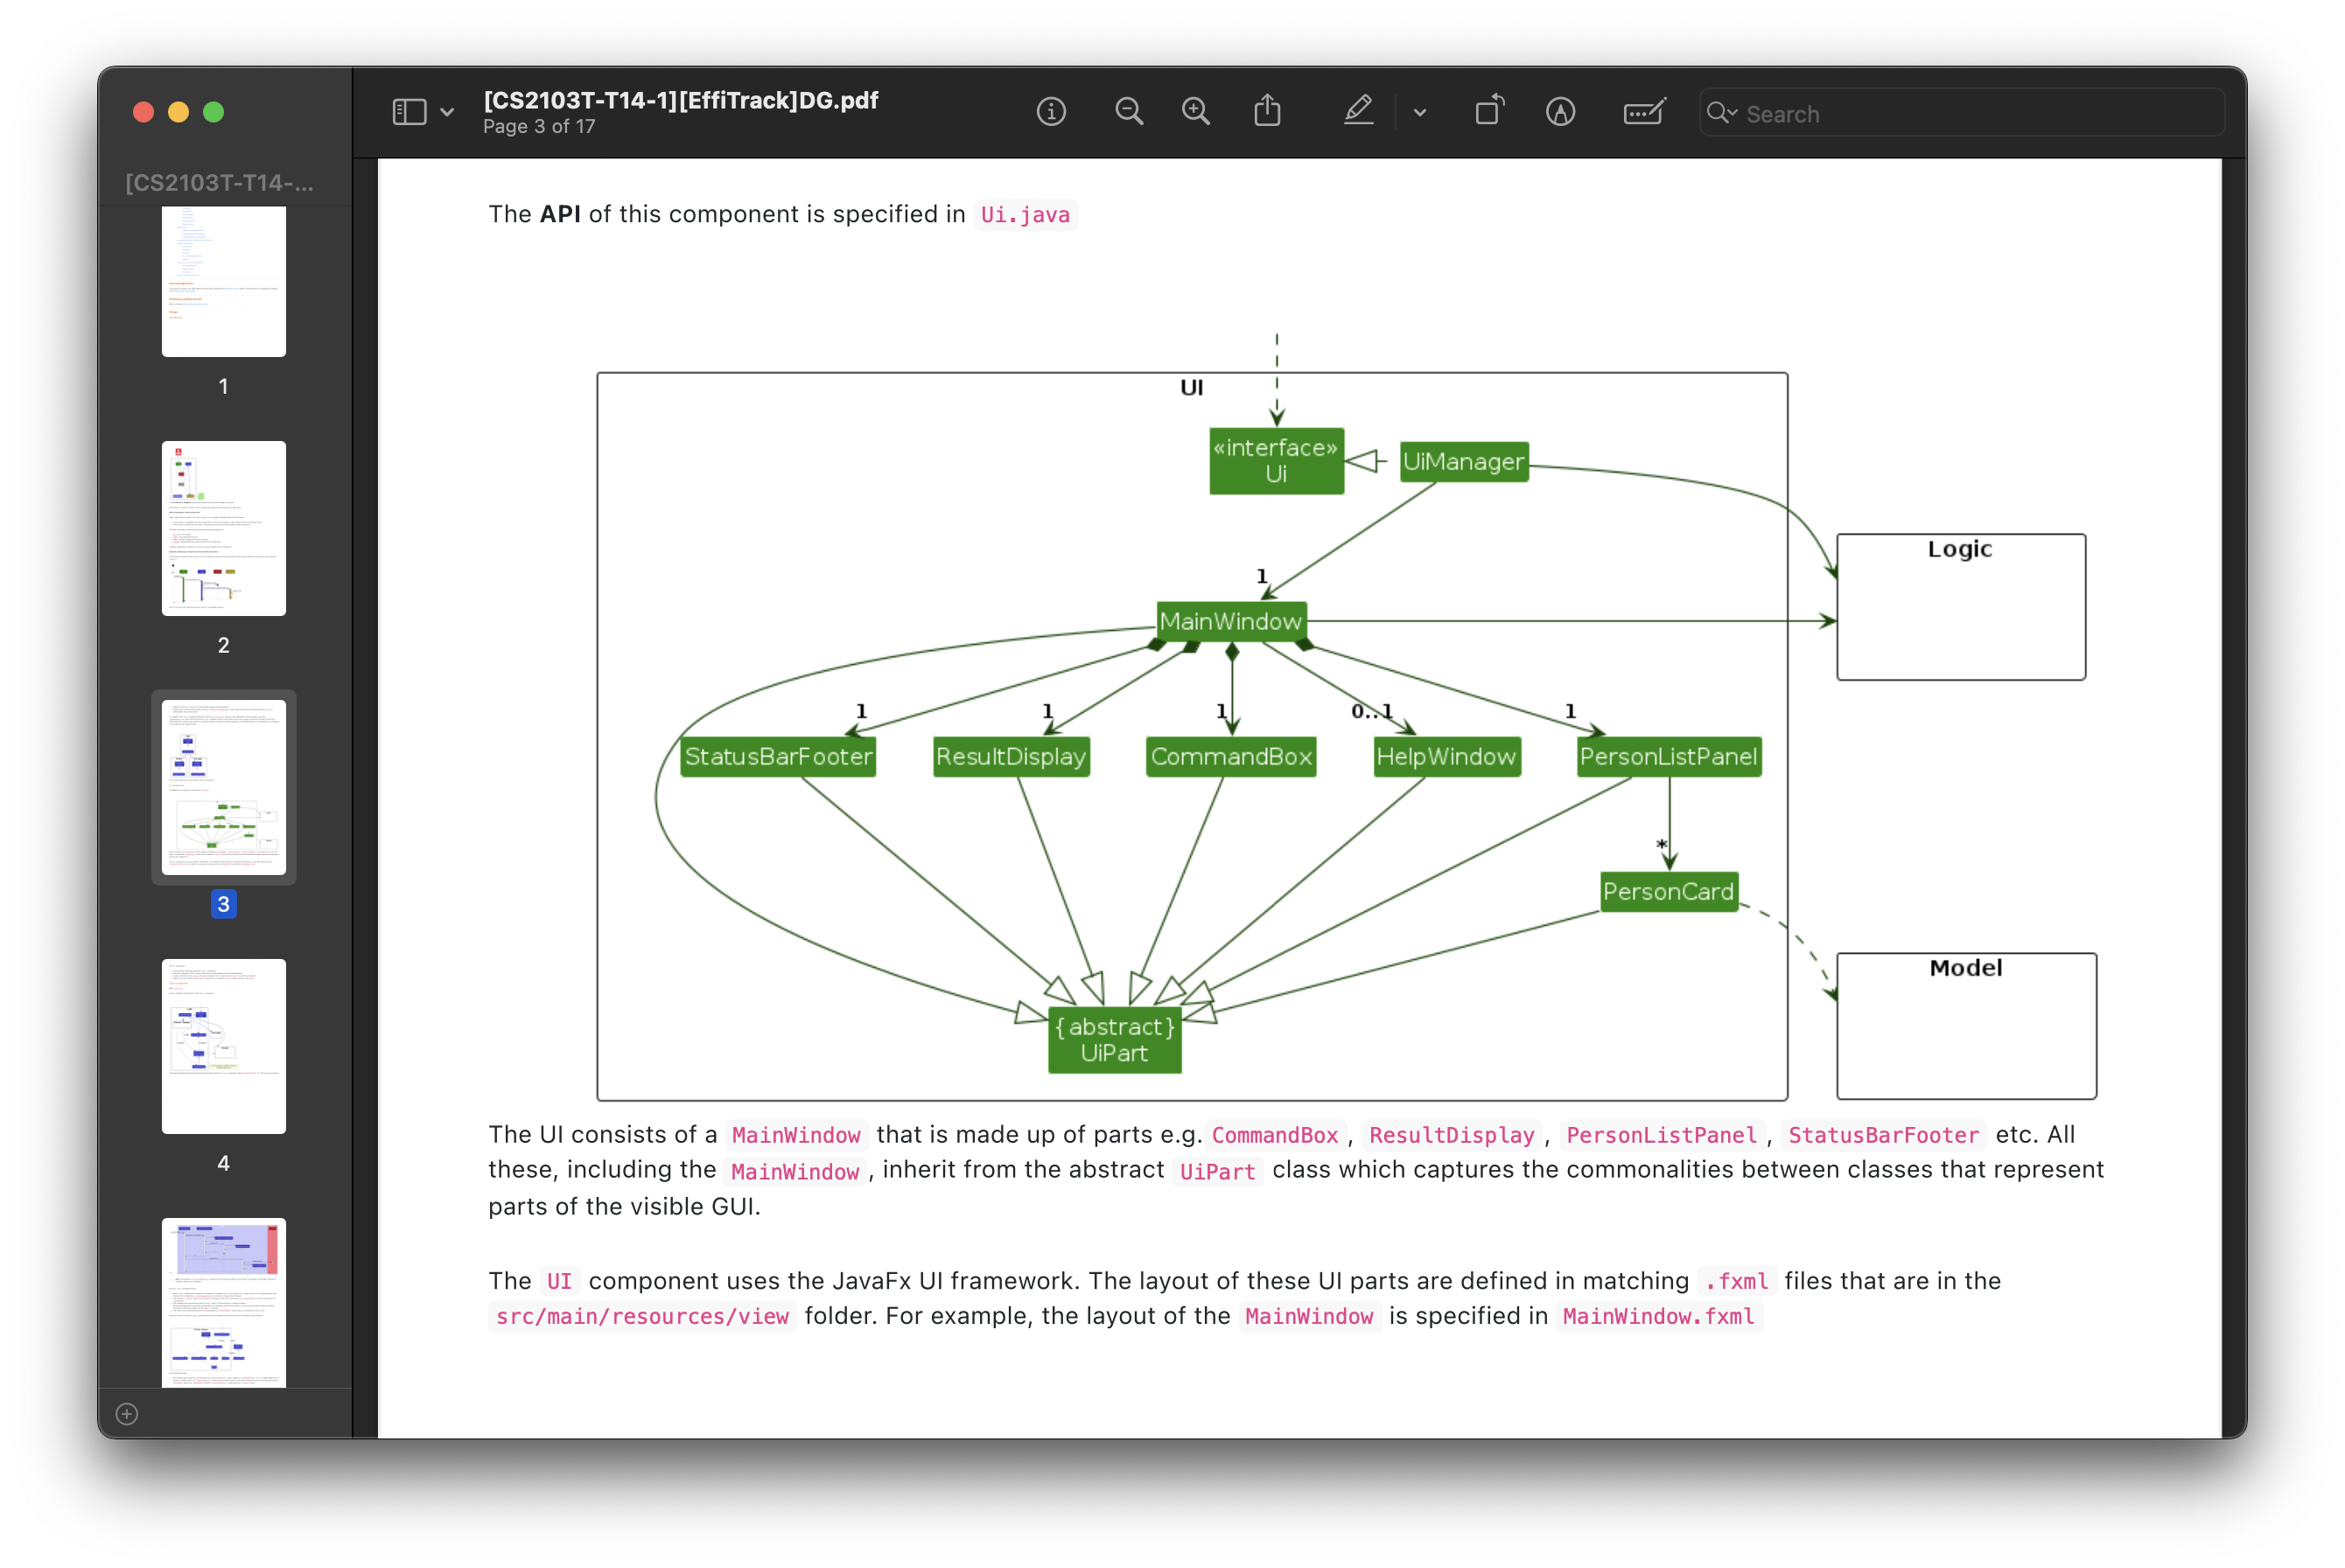
Task: Select the highlight pen tool
Action: (x=1358, y=111)
